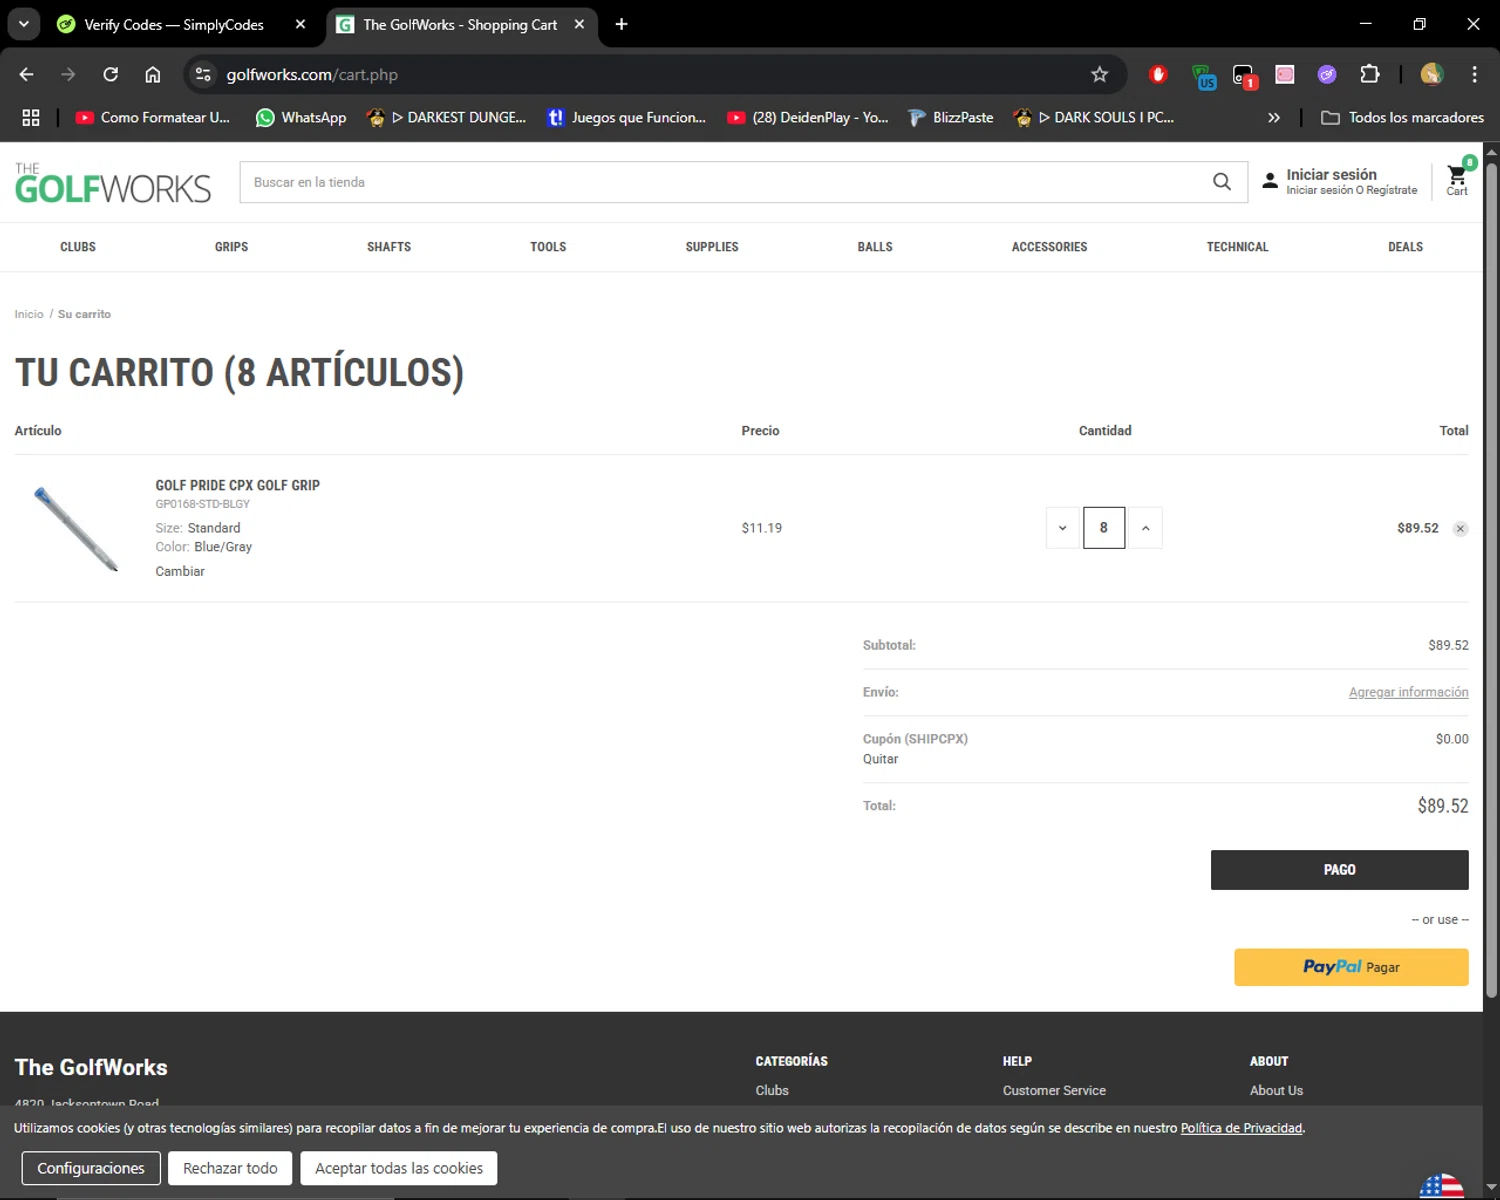Click Iniciar sesión link

click(1331, 174)
